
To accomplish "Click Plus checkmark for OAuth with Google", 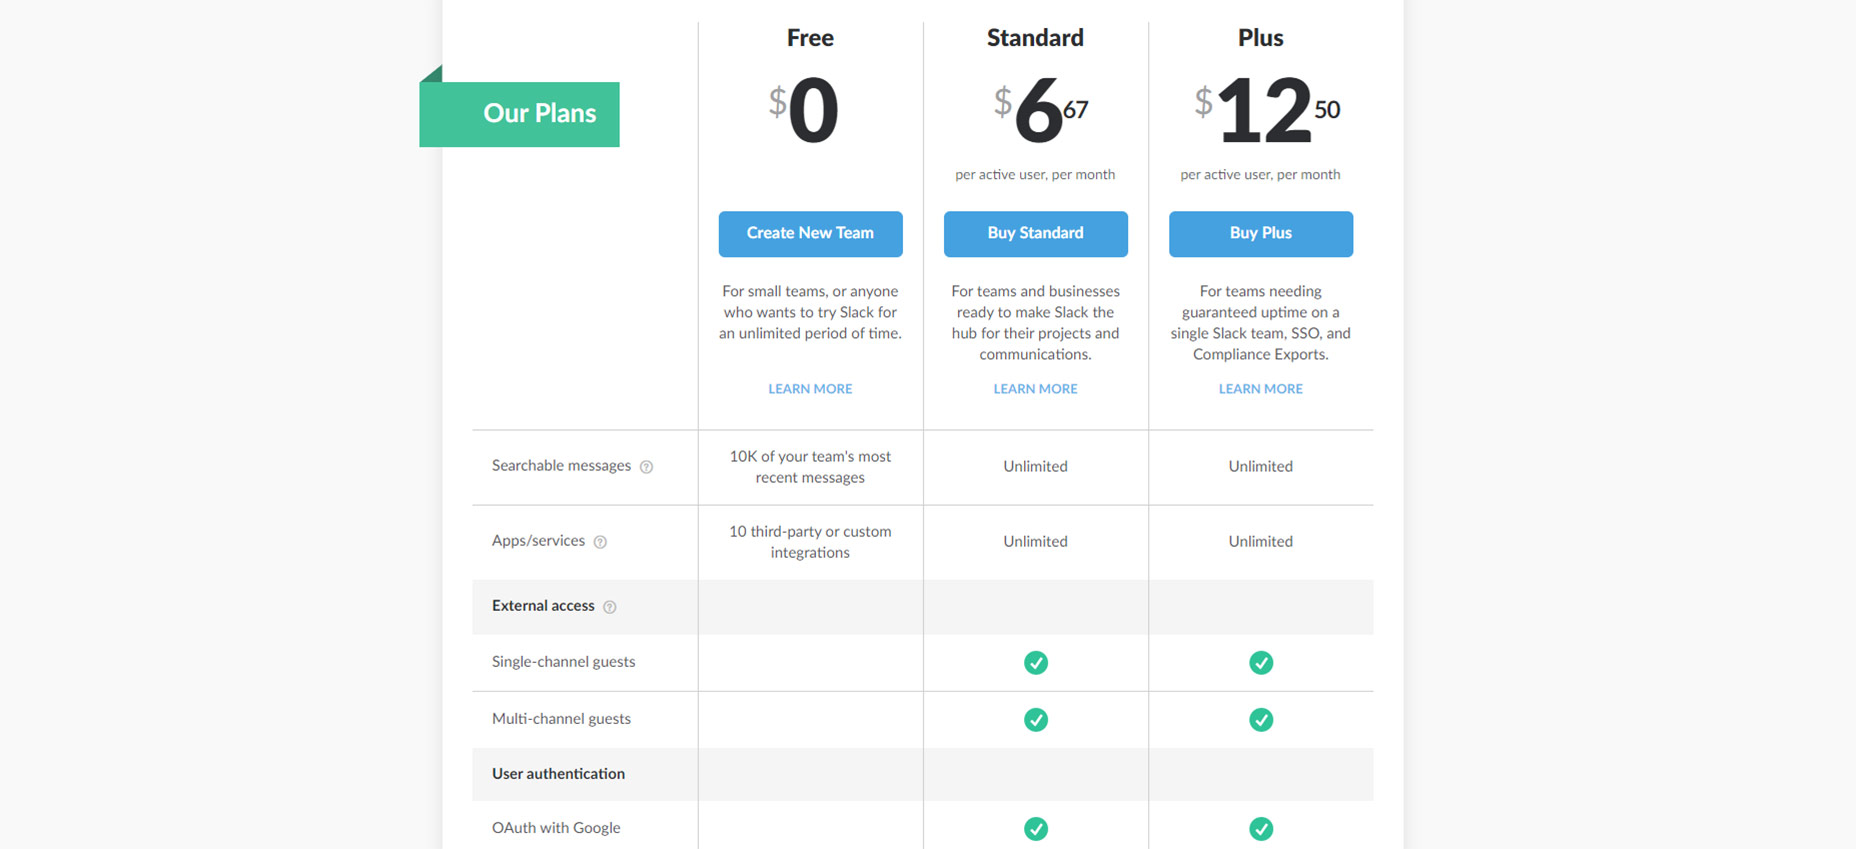I will [1260, 829].
